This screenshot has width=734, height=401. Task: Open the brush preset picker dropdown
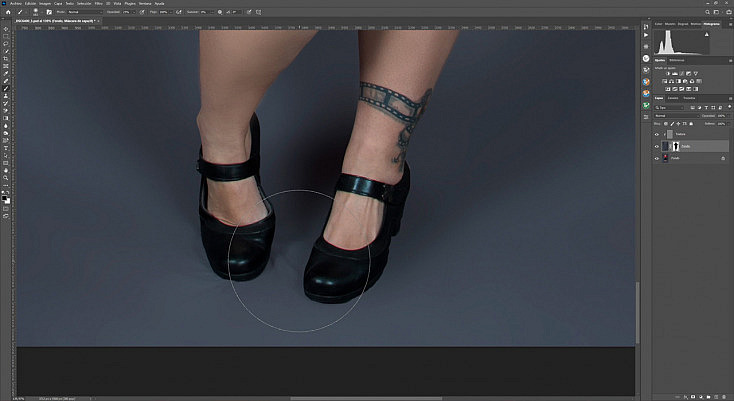pos(42,12)
